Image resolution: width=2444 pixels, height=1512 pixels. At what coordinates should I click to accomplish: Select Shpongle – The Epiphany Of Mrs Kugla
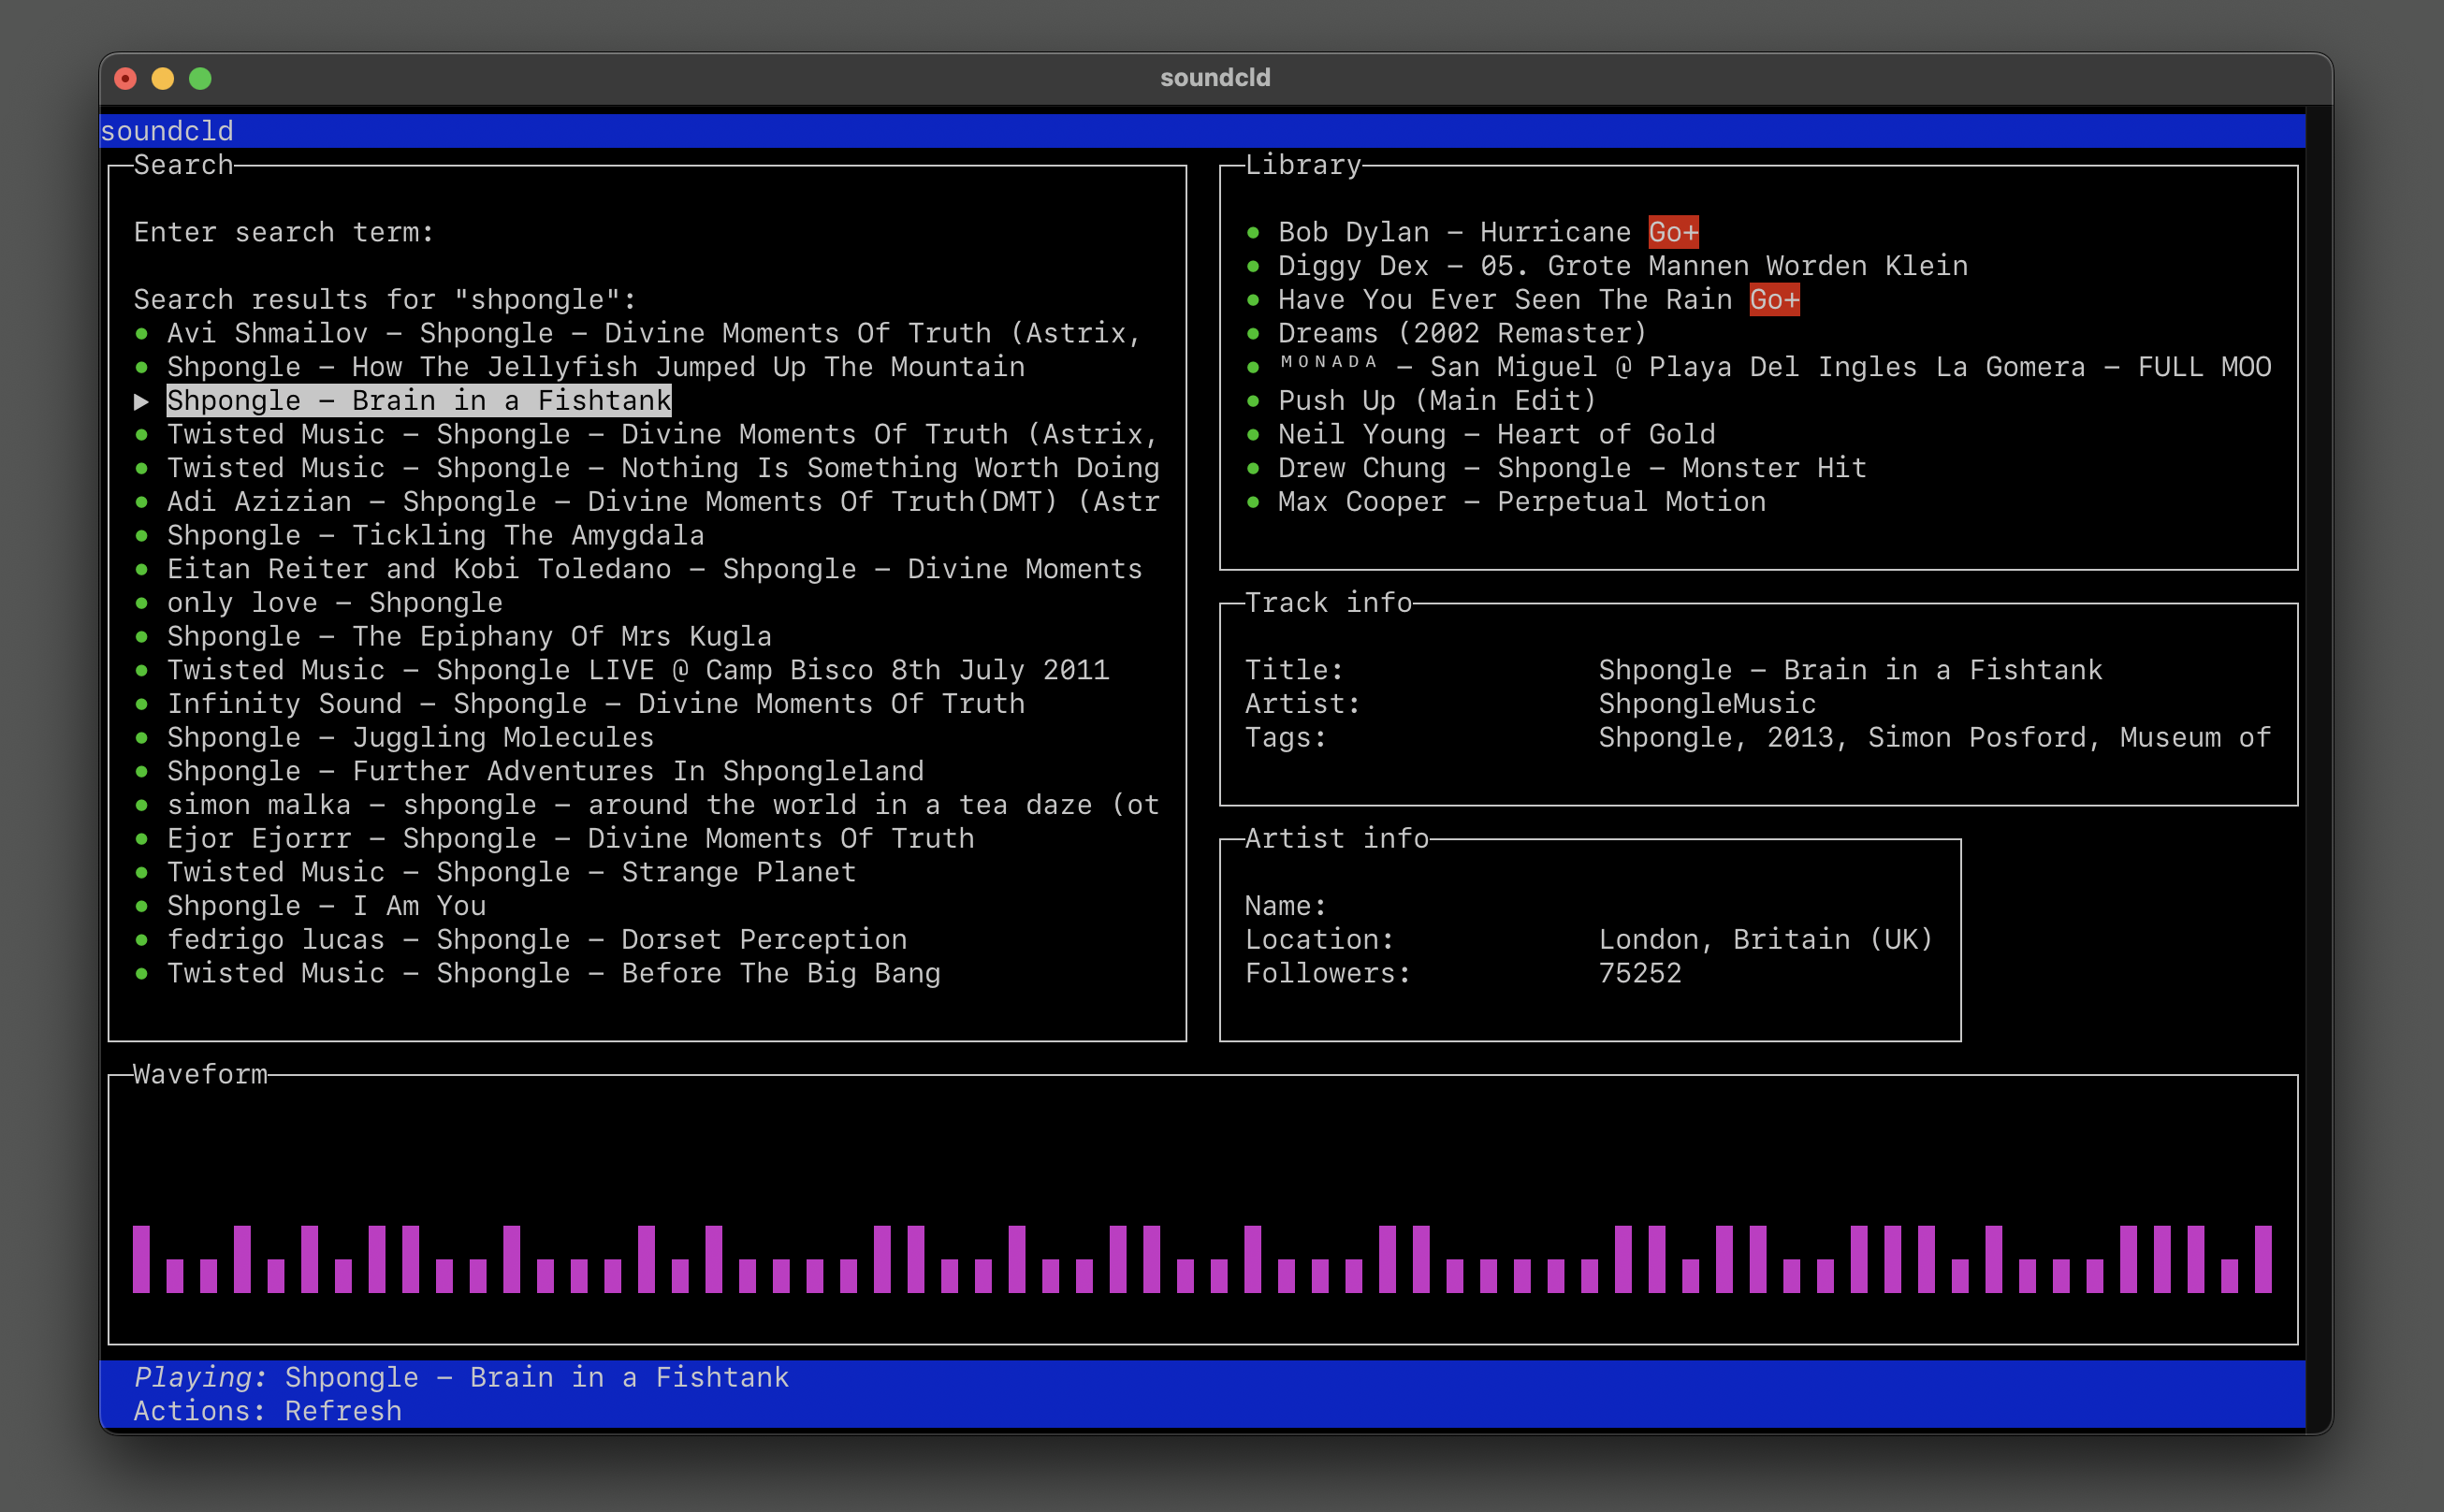[468, 636]
